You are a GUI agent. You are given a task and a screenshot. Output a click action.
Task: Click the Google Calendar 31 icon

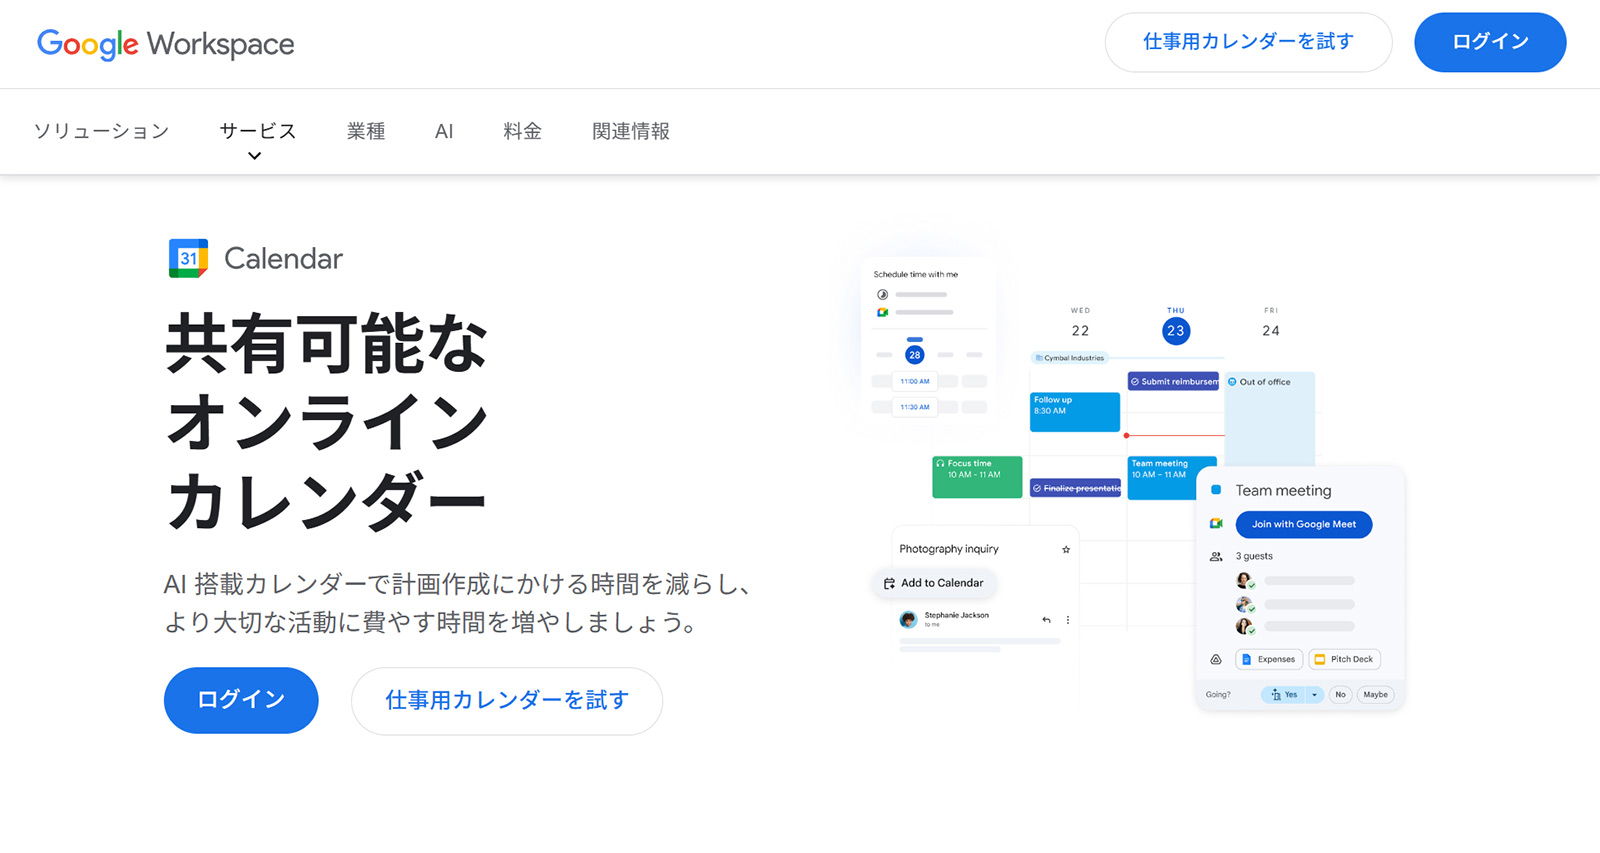pyautogui.click(x=188, y=258)
